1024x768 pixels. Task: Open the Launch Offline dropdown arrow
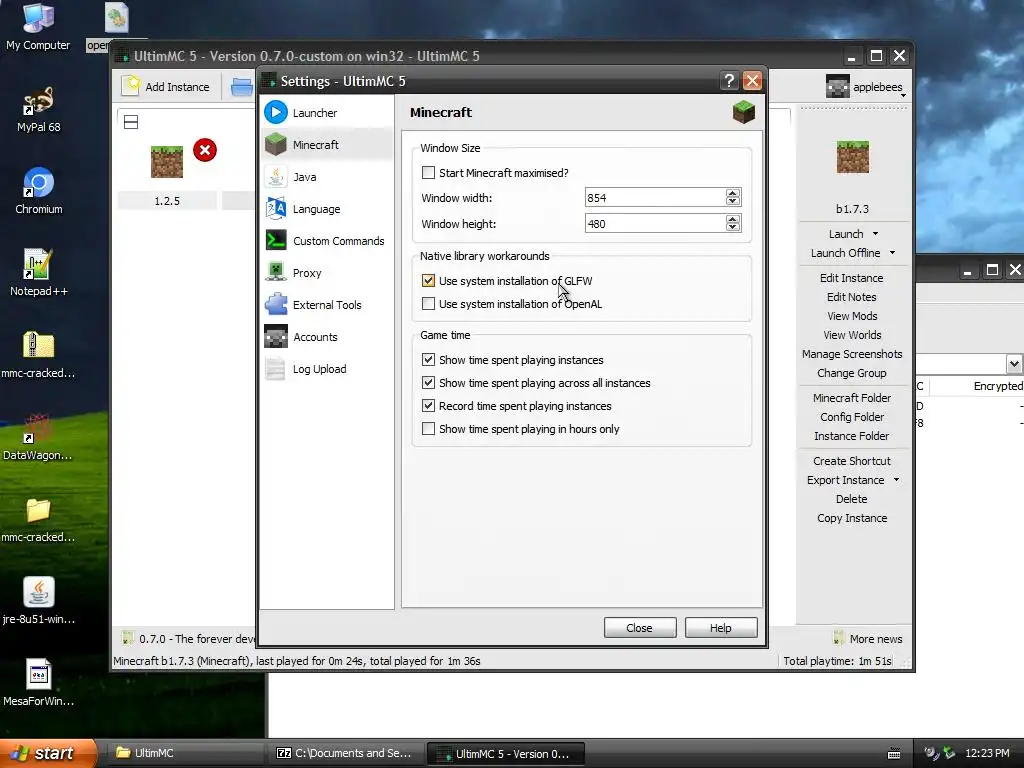coord(892,253)
